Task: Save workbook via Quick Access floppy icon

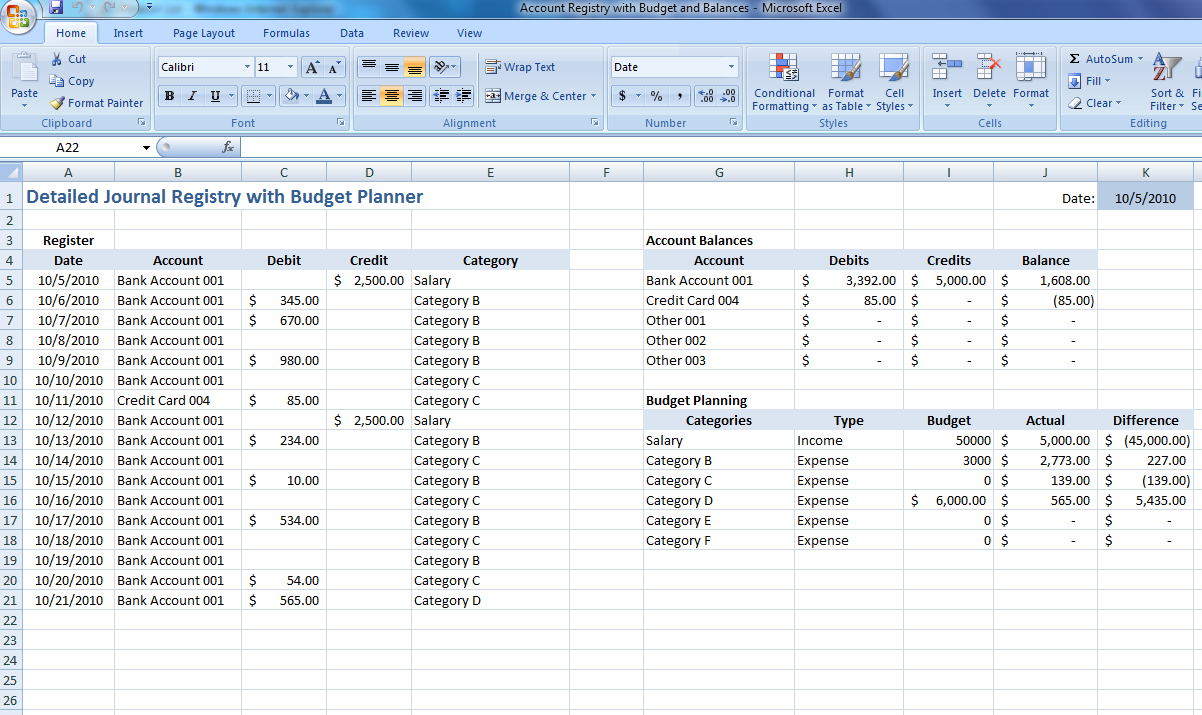Action: [56, 7]
